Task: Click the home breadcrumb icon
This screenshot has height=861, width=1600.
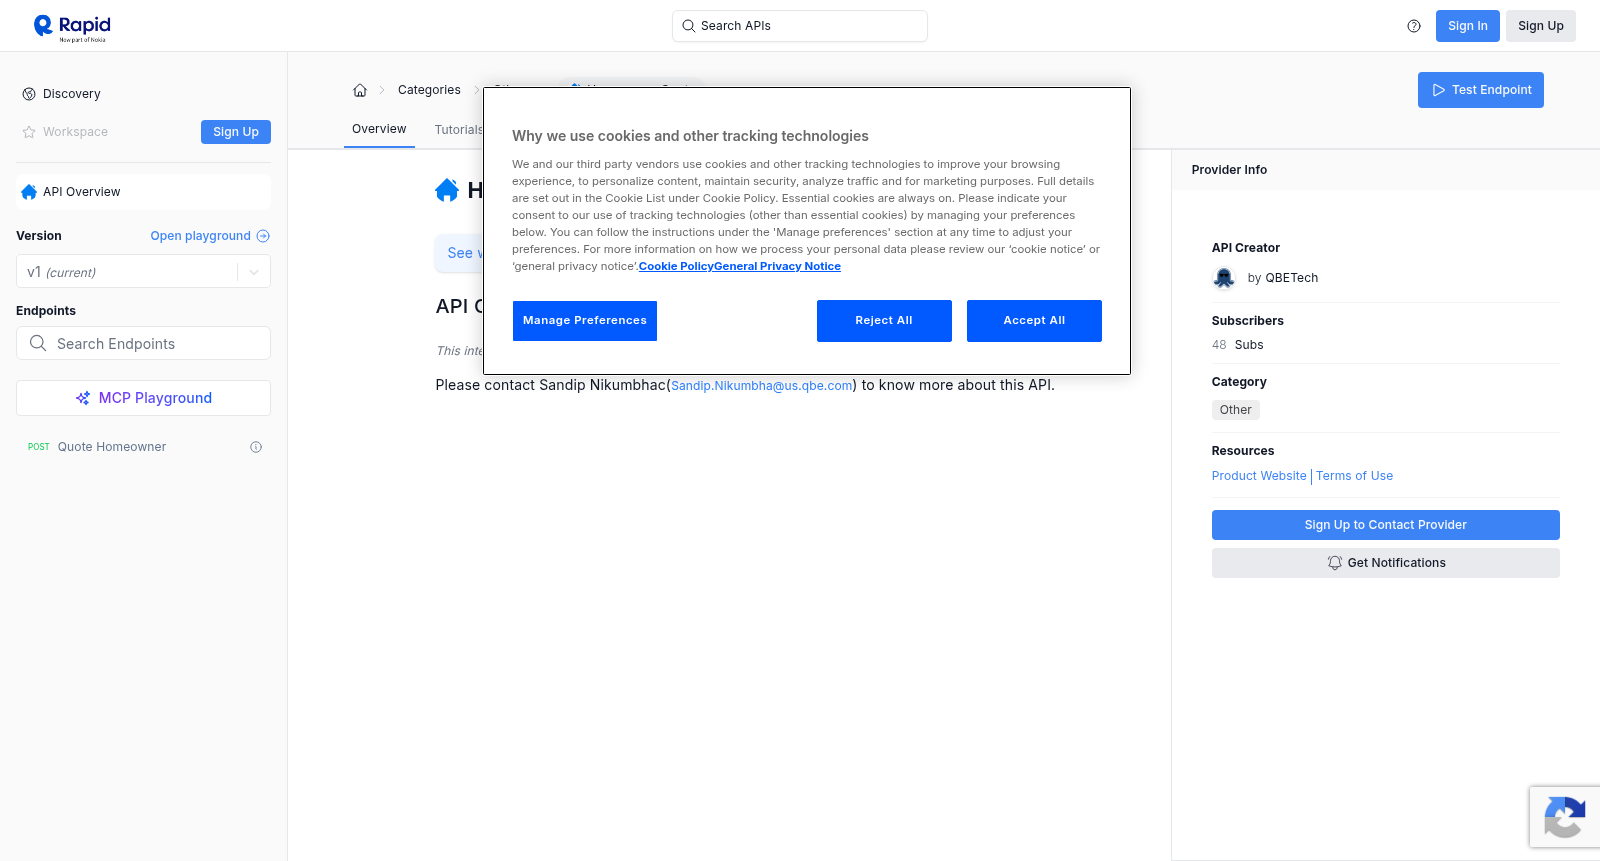Action: pyautogui.click(x=360, y=90)
